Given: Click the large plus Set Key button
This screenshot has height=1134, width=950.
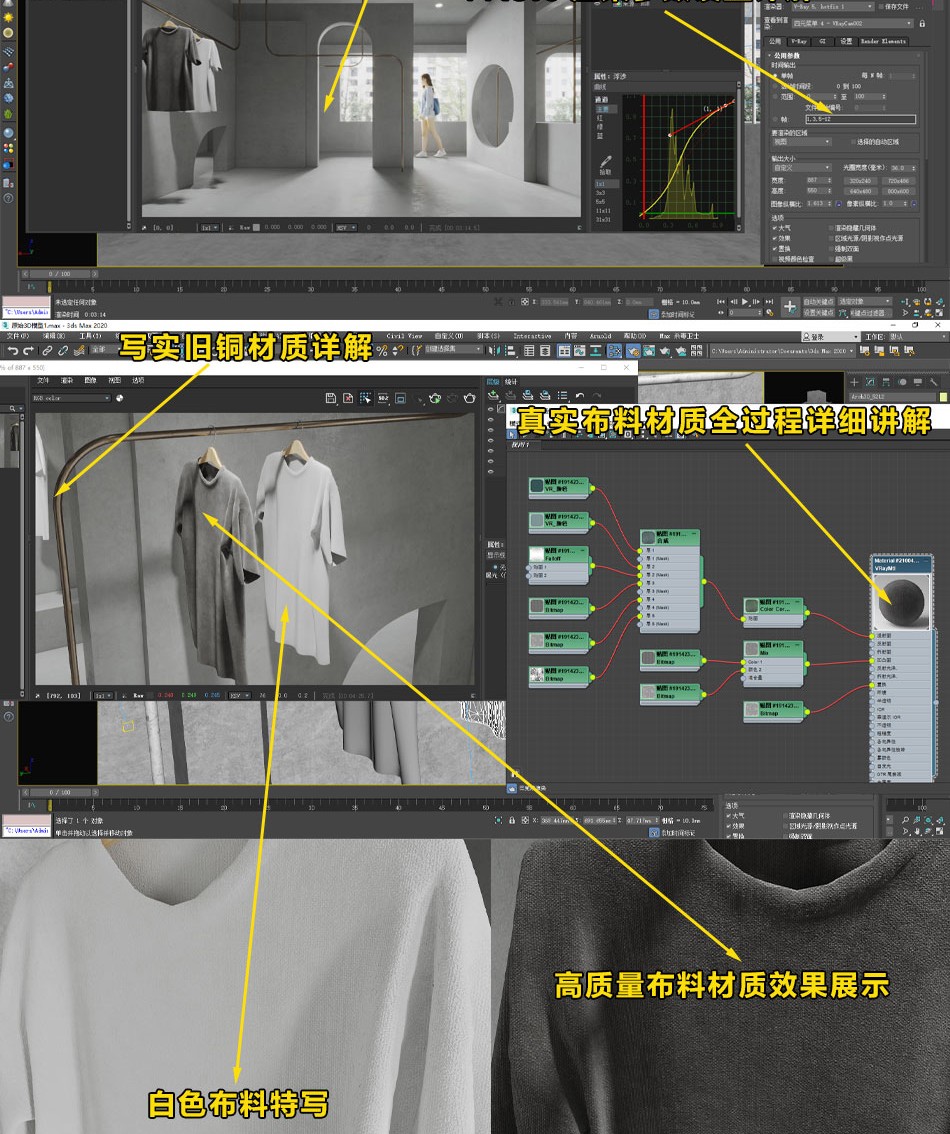Looking at the screenshot, I should pyautogui.click(x=789, y=307).
